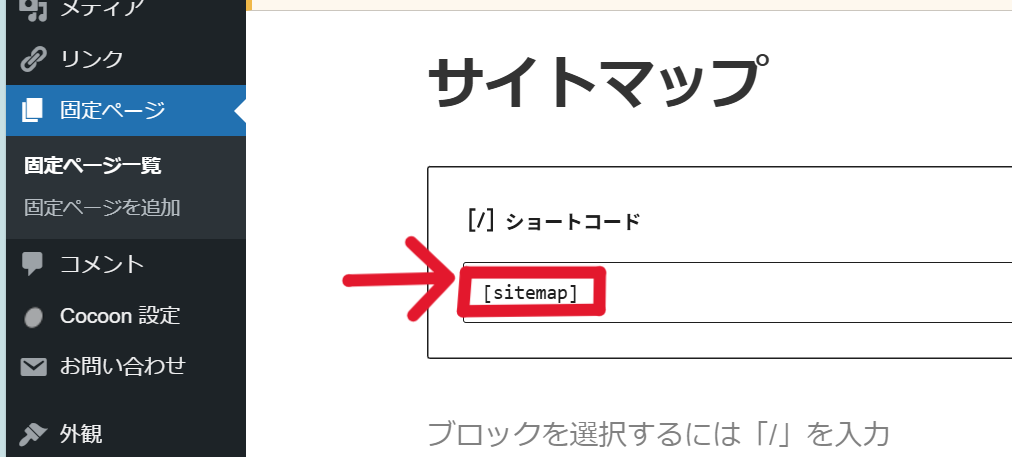1012x457 pixels.
Task: Click the 外観 paintbrush icon
Action: click(x=33, y=434)
